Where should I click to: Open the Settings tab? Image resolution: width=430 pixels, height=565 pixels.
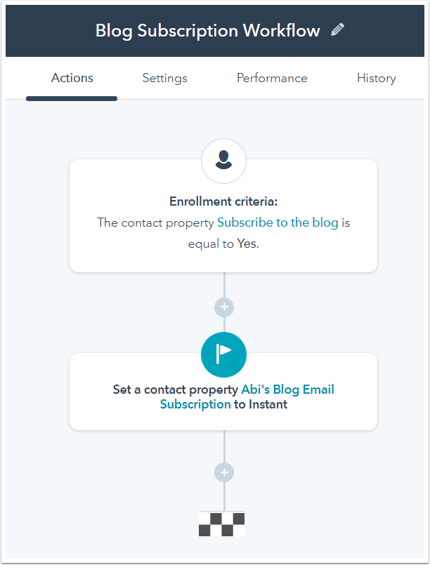click(x=165, y=78)
